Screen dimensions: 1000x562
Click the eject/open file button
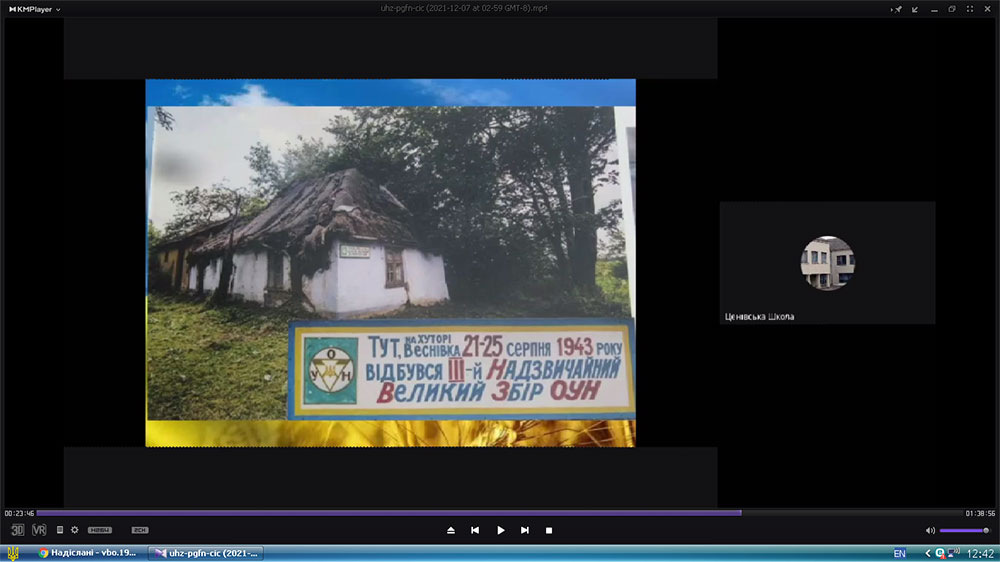451,530
